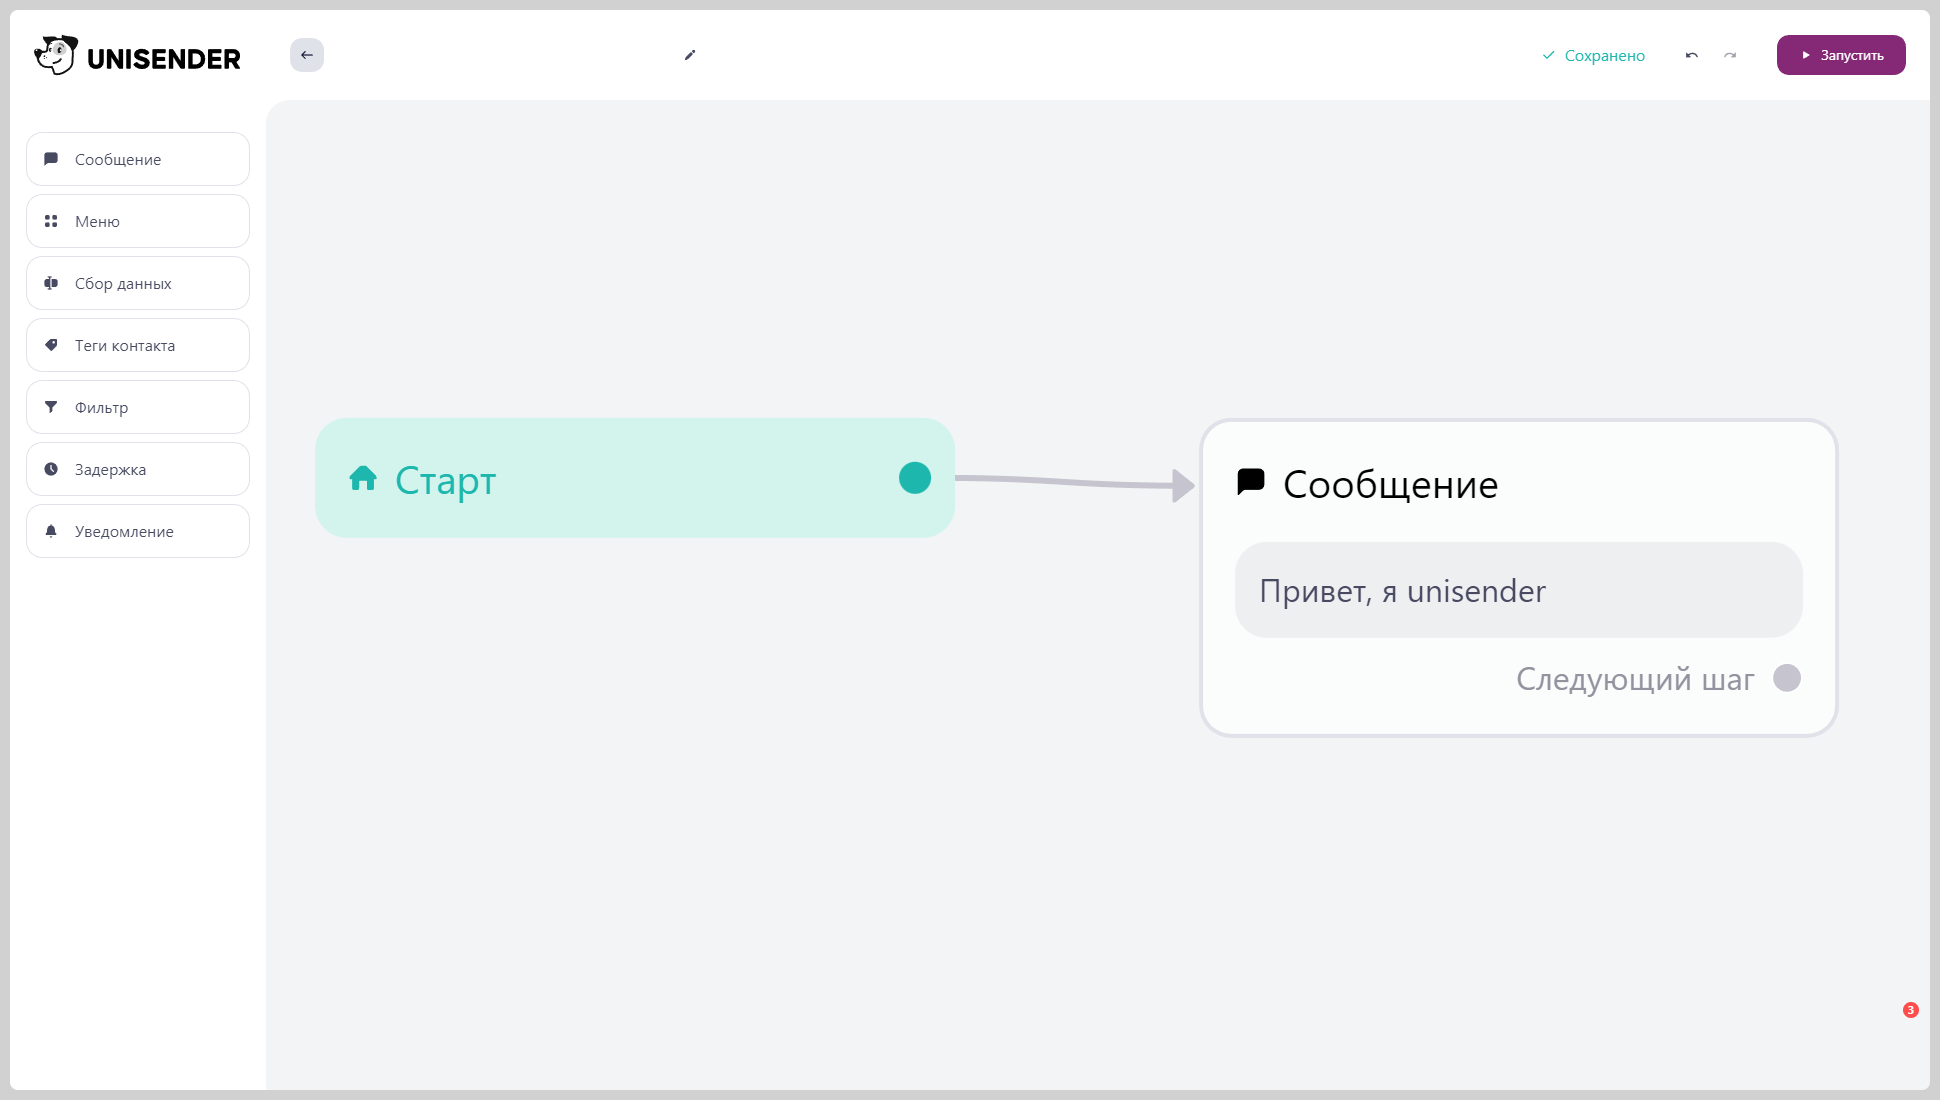Screen dimensions: 1940x1100
Task: Click the speech bubble icon in Сообщение node
Action: pyautogui.click(x=1251, y=482)
